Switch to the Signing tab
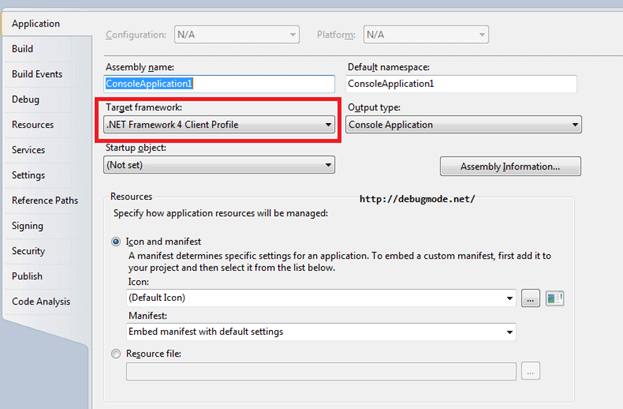Viewport: 623px width, 409px height. click(28, 226)
